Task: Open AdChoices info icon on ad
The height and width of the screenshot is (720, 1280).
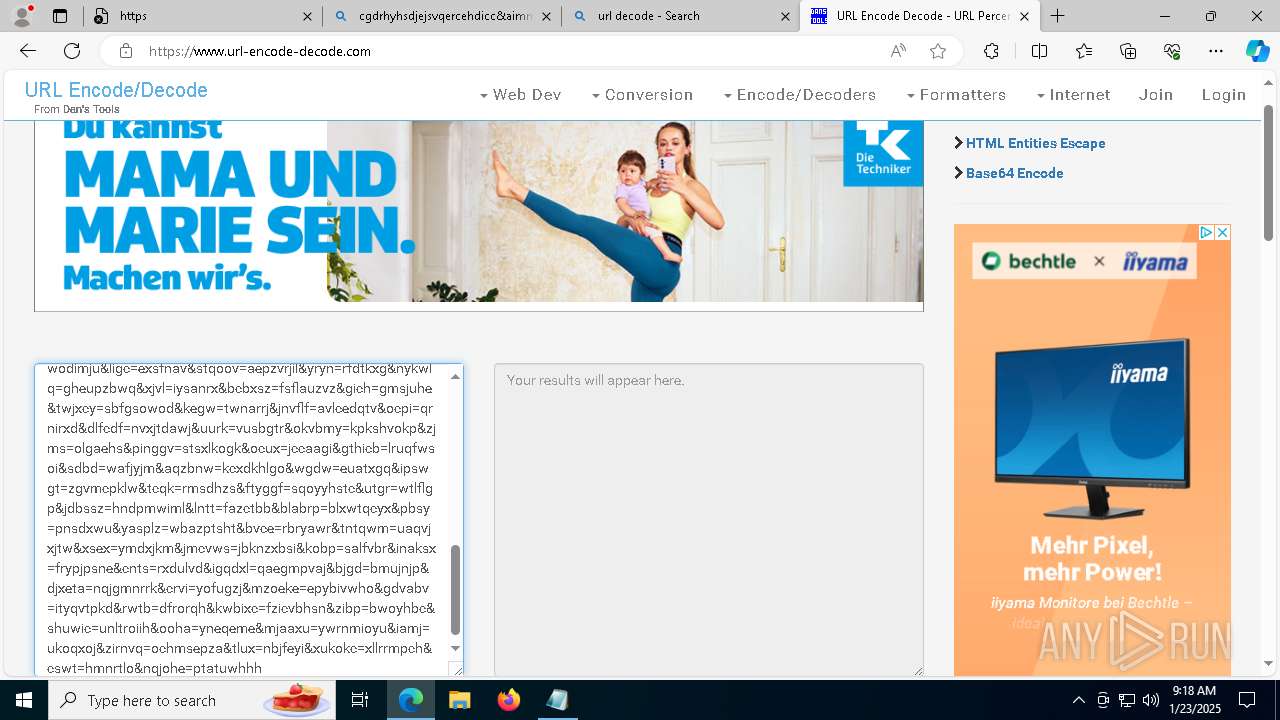Action: point(1207,232)
